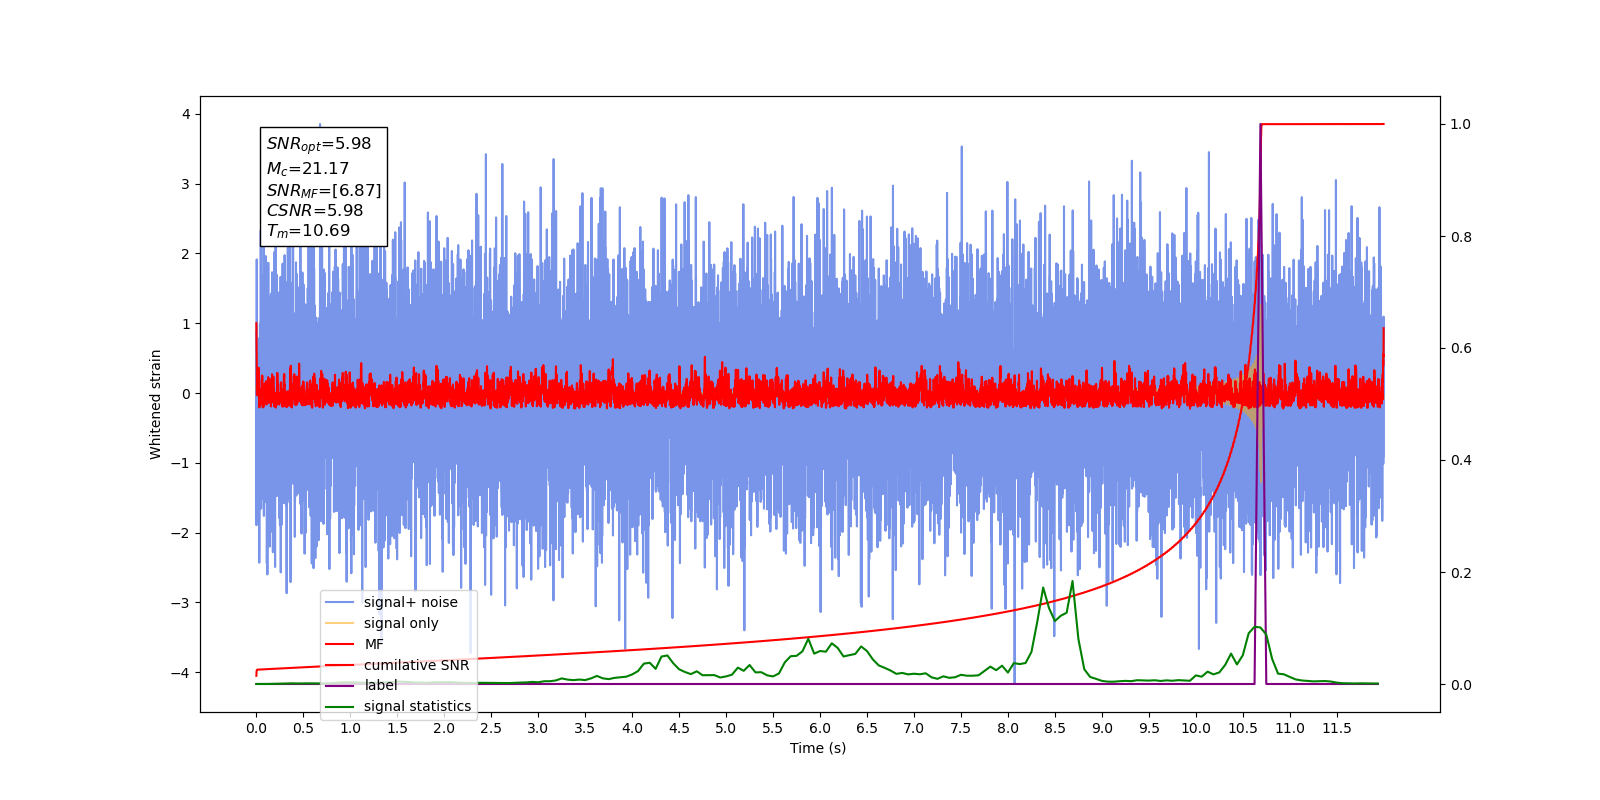Click the 5.0 tick on the time axis
This screenshot has width=1600, height=800.
click(x=726, y=728)
